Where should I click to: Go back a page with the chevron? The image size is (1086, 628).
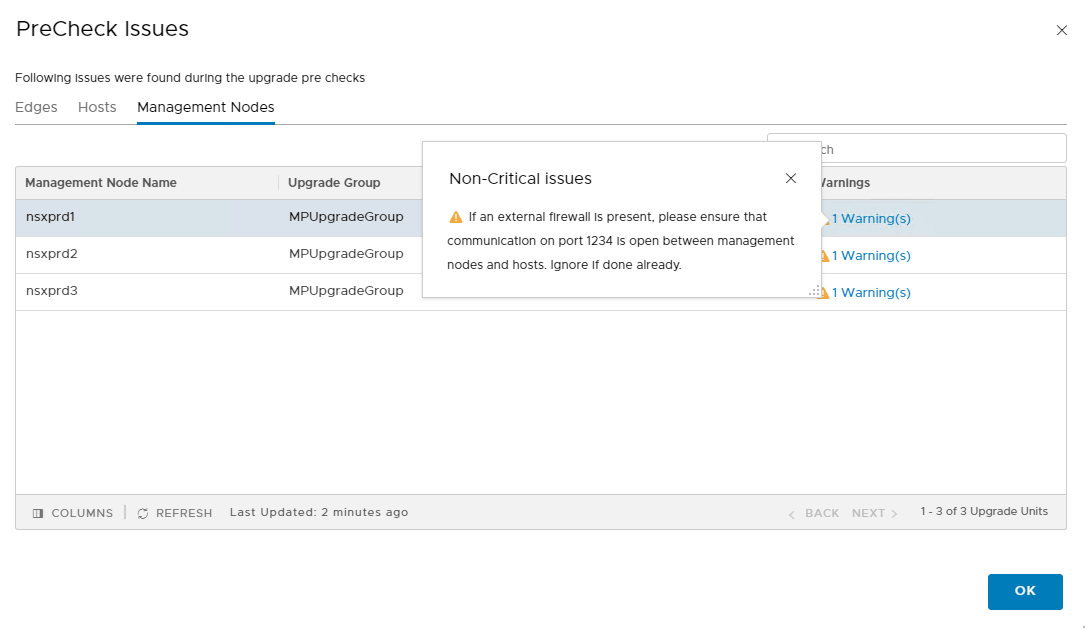[792, 513]
